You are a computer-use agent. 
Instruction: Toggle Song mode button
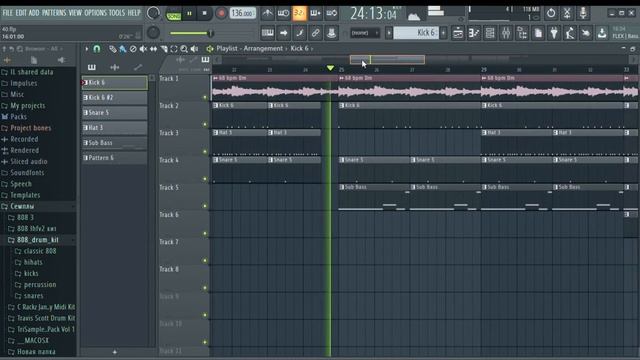[x=173, y=16]
